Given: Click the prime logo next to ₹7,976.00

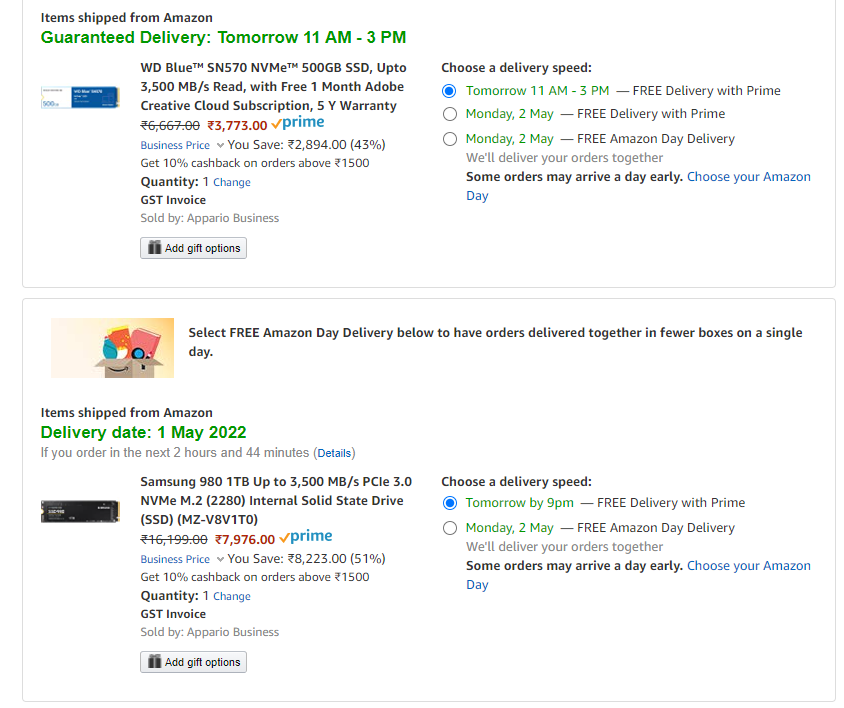Looking at the screenshot, I should (x=306, y=537).
